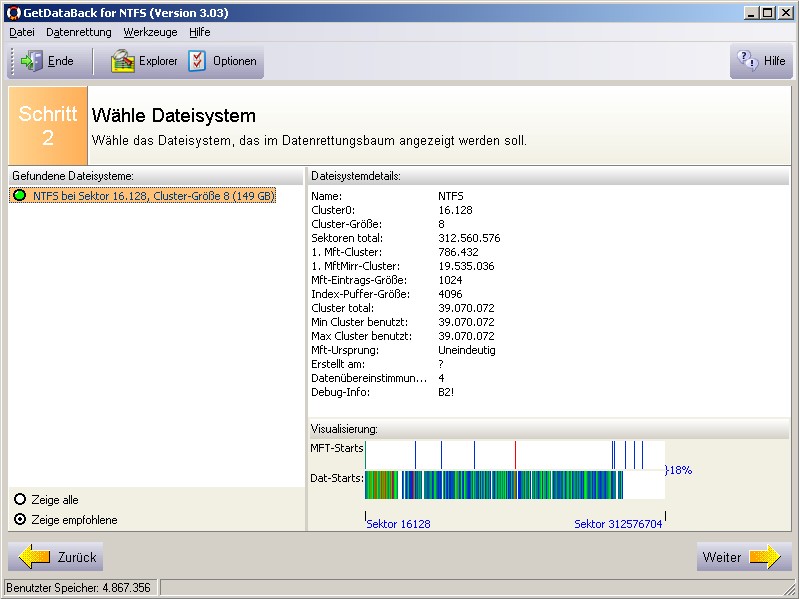Image resolution: width=799 pixels, height=599 pixels.
Task: Click the Benutzter Speicher status bar entry
Action: 79,588
